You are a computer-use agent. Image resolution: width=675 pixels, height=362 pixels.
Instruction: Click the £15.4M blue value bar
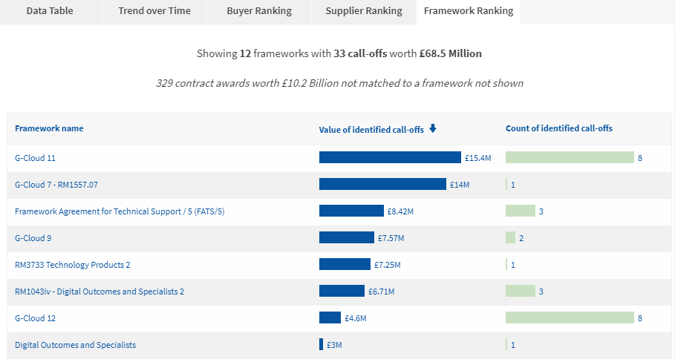click(x=390, y=157)
